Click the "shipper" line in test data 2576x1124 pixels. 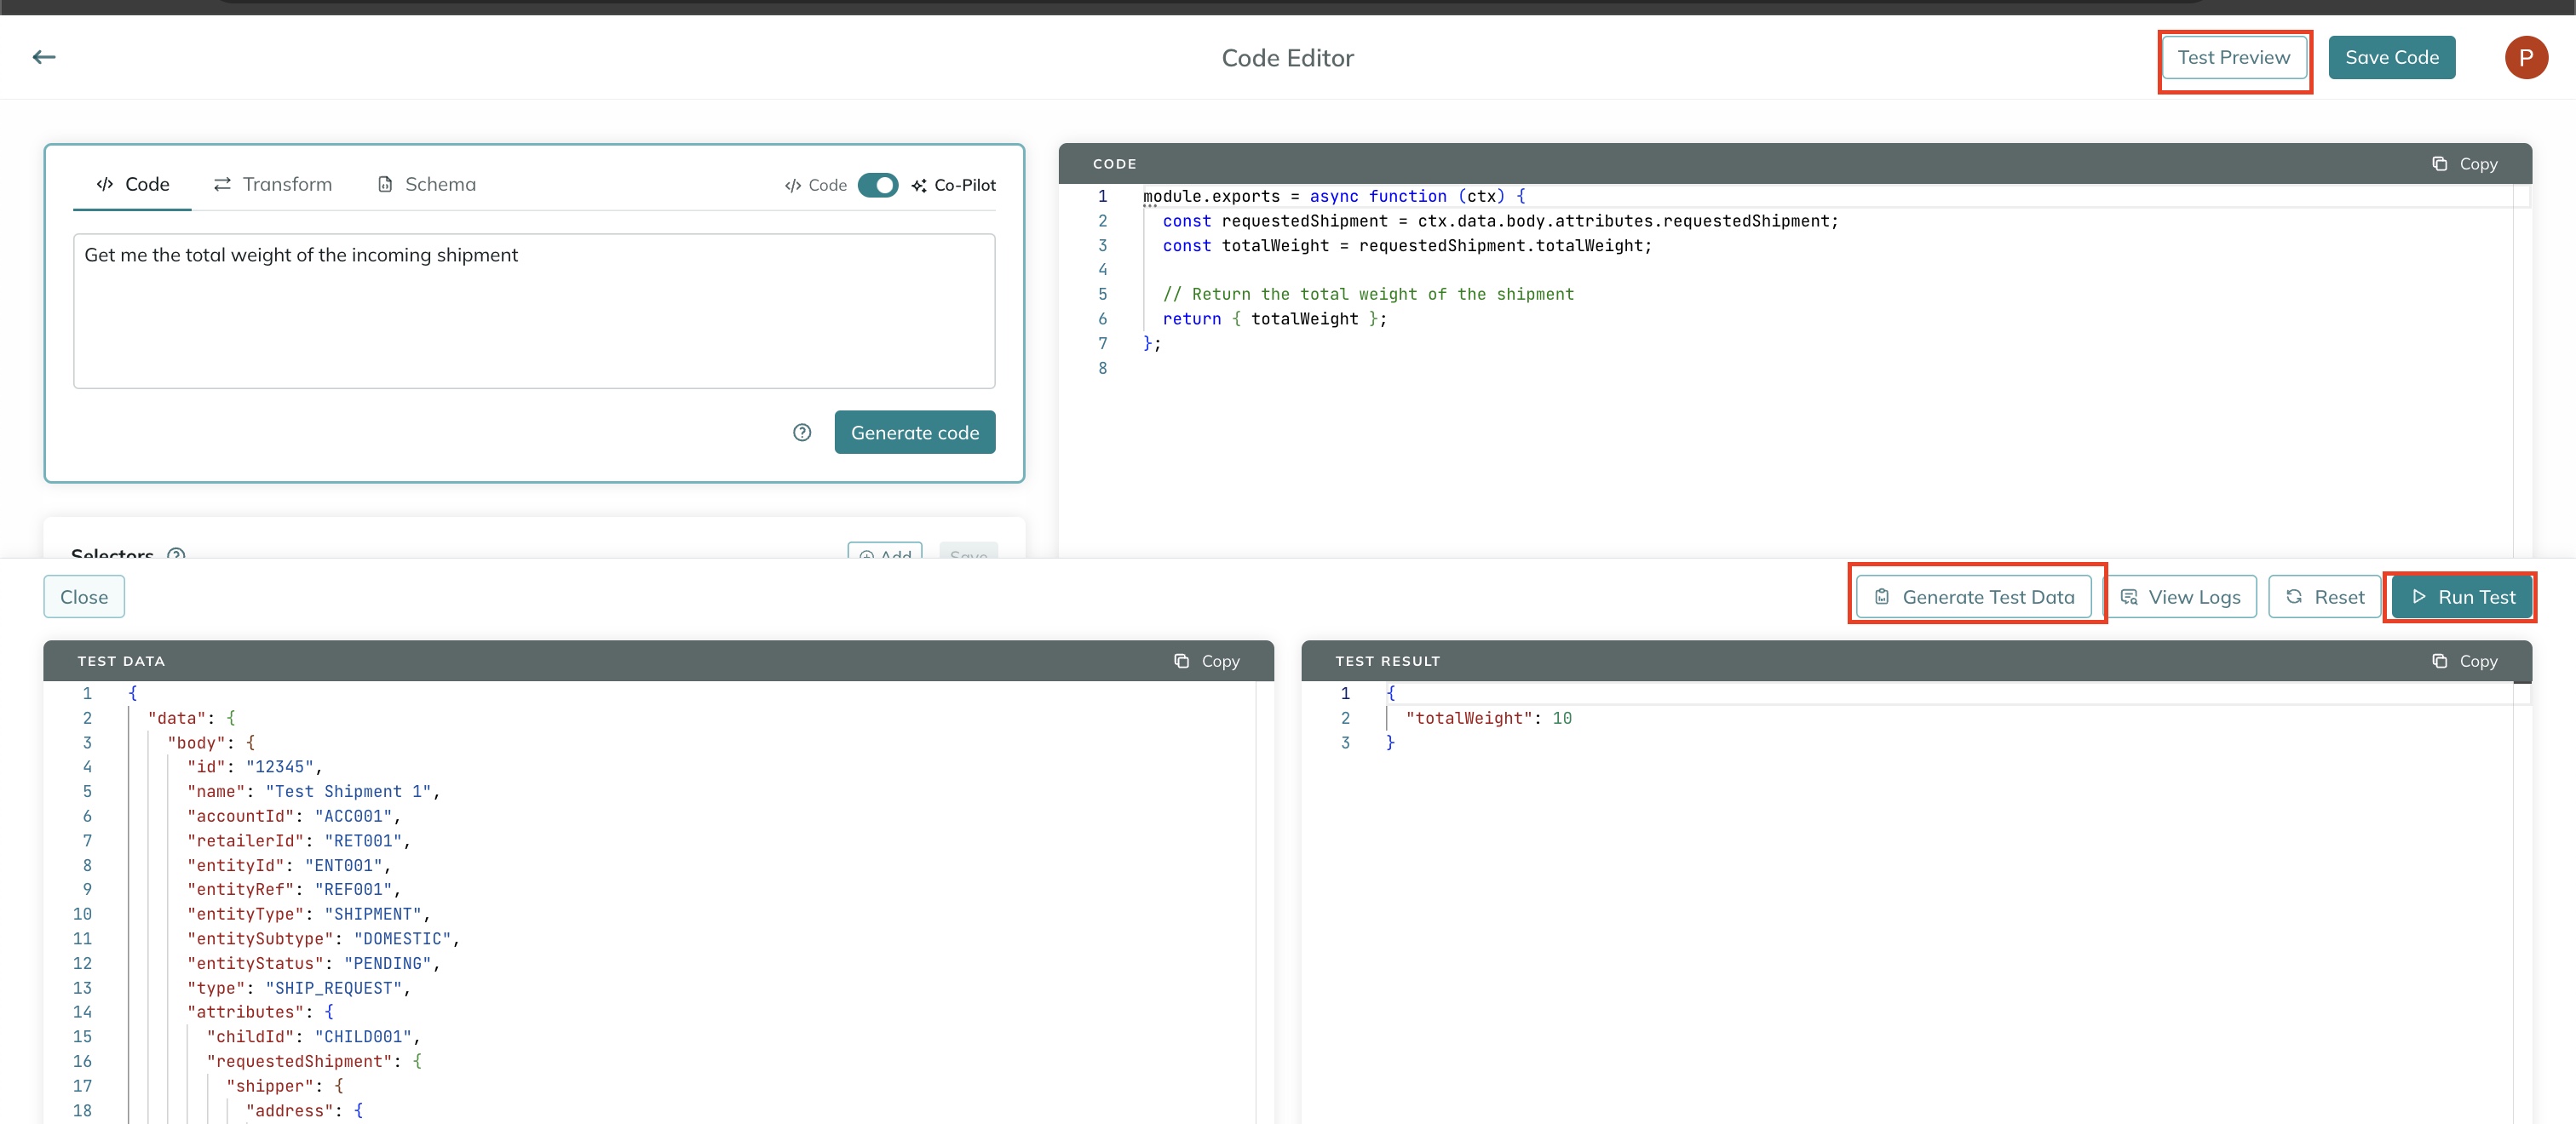tap(284, 1086)
